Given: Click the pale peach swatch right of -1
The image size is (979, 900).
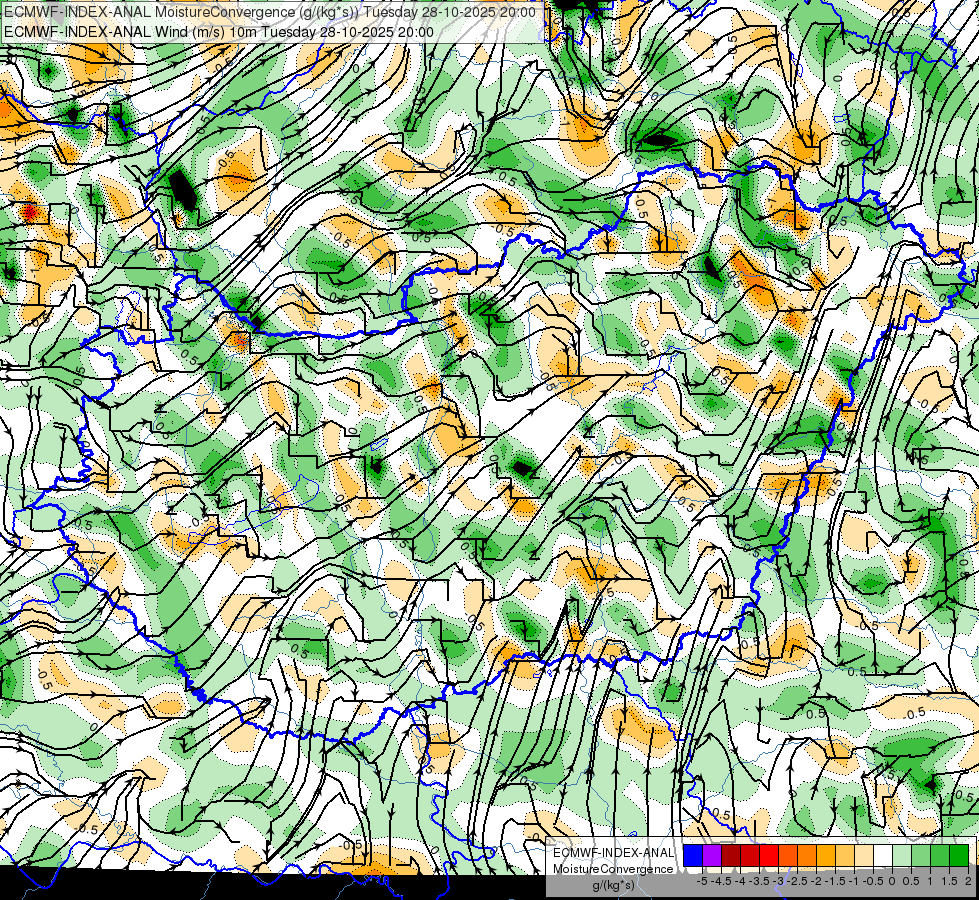Looking at the screenshot, I should tap(864, 856).
